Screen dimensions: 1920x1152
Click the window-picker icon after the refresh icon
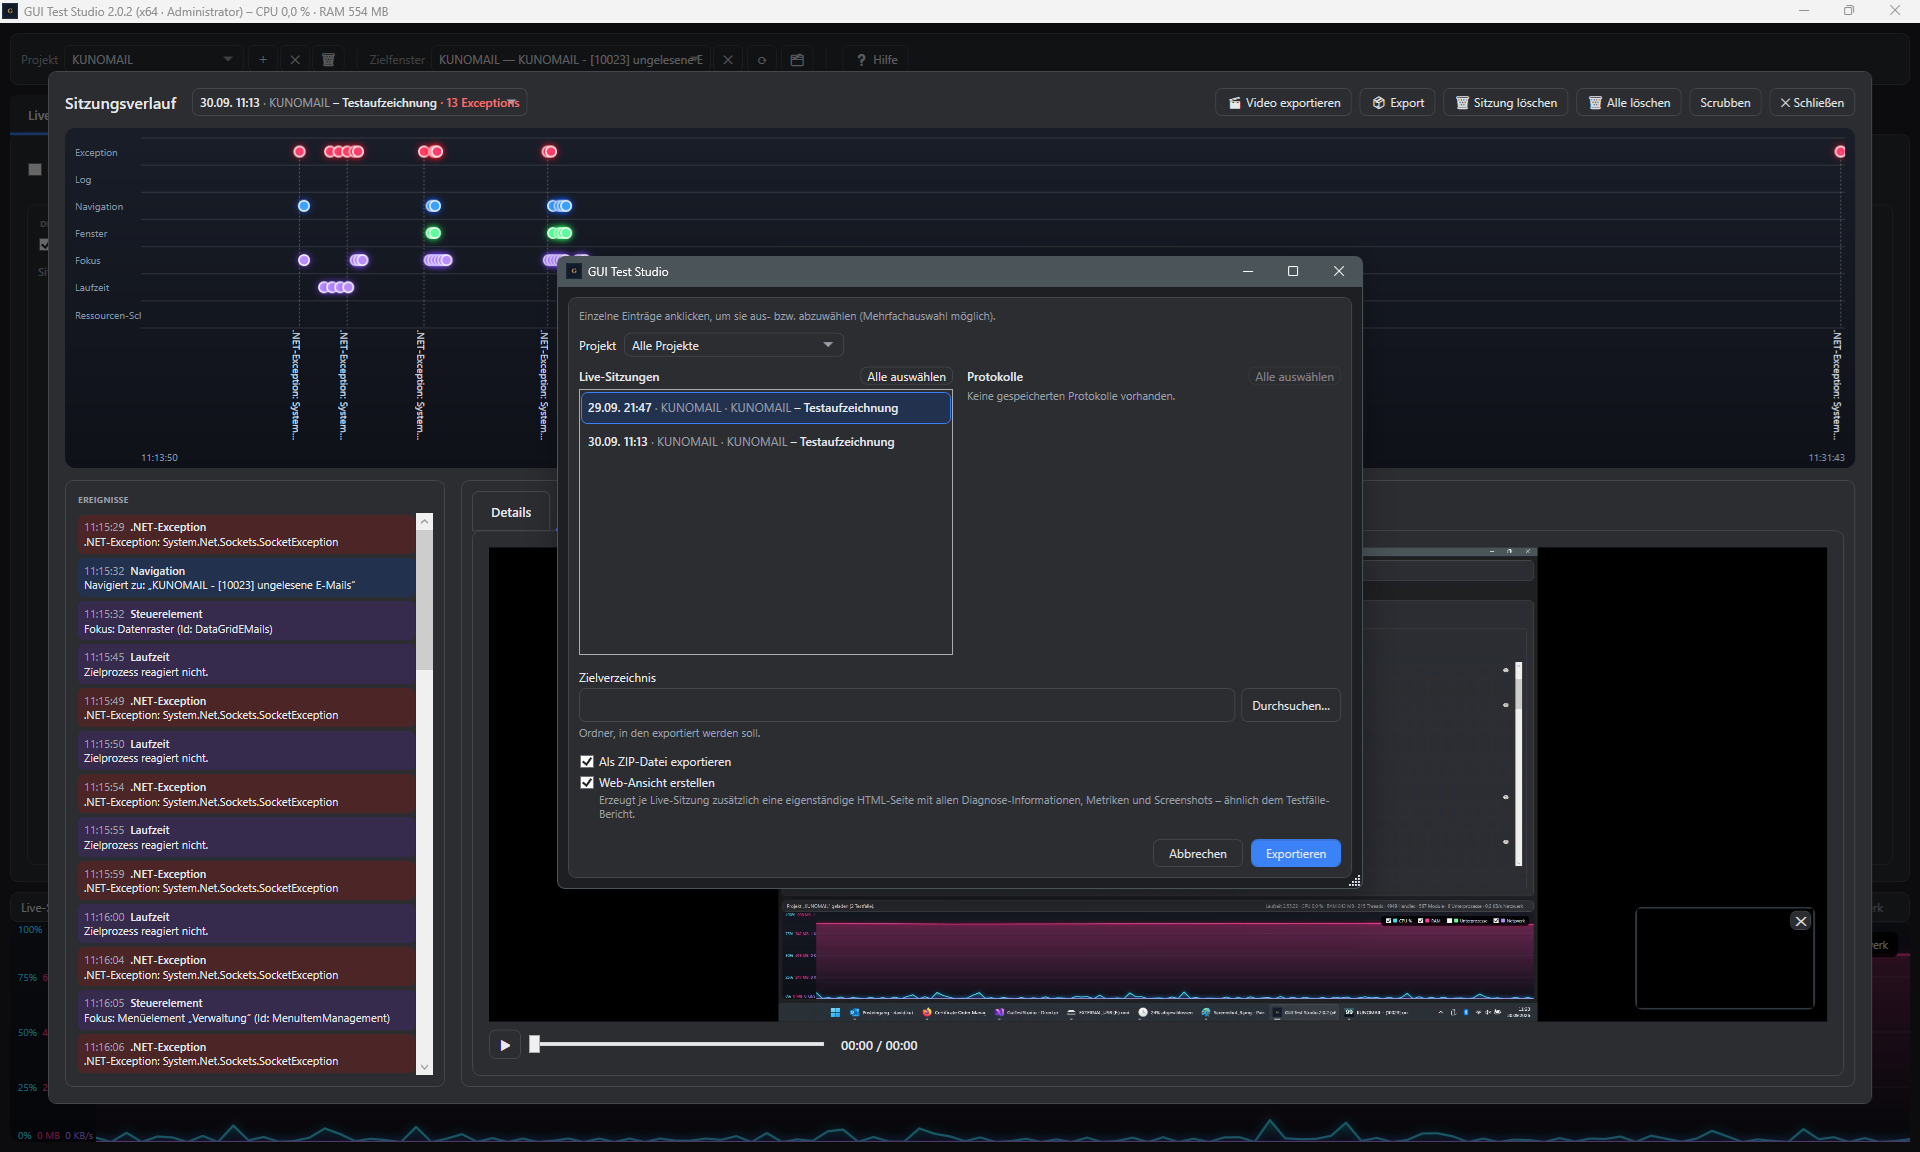click(x=797, y=60)
